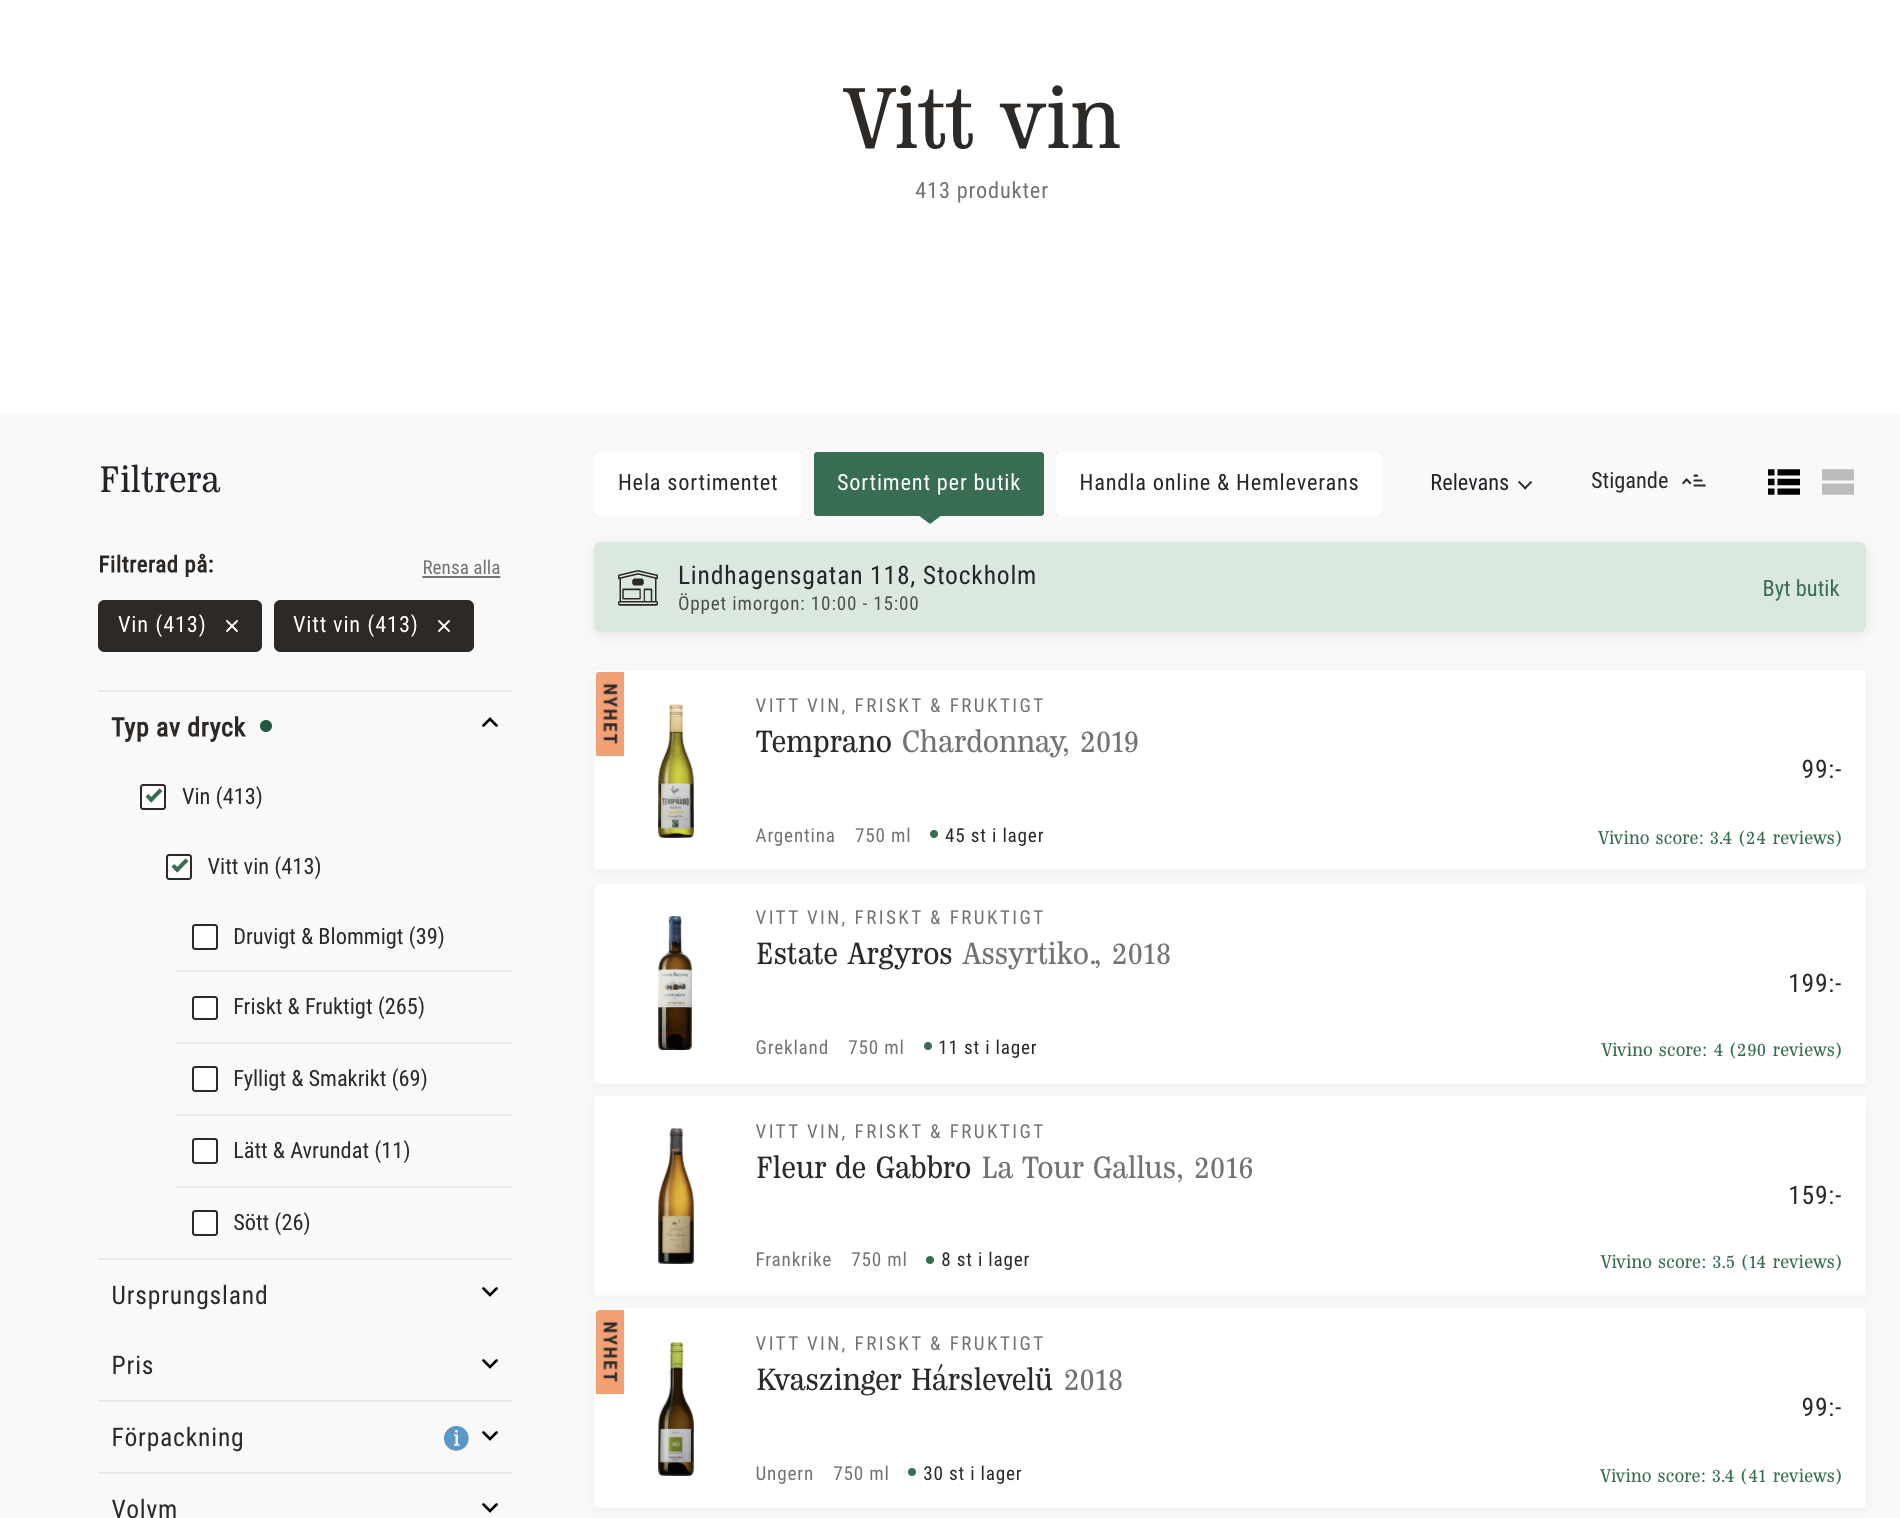Click the 199:- price
1900x1518 pixels.
pyautogui.click(x=1815, y=984)
